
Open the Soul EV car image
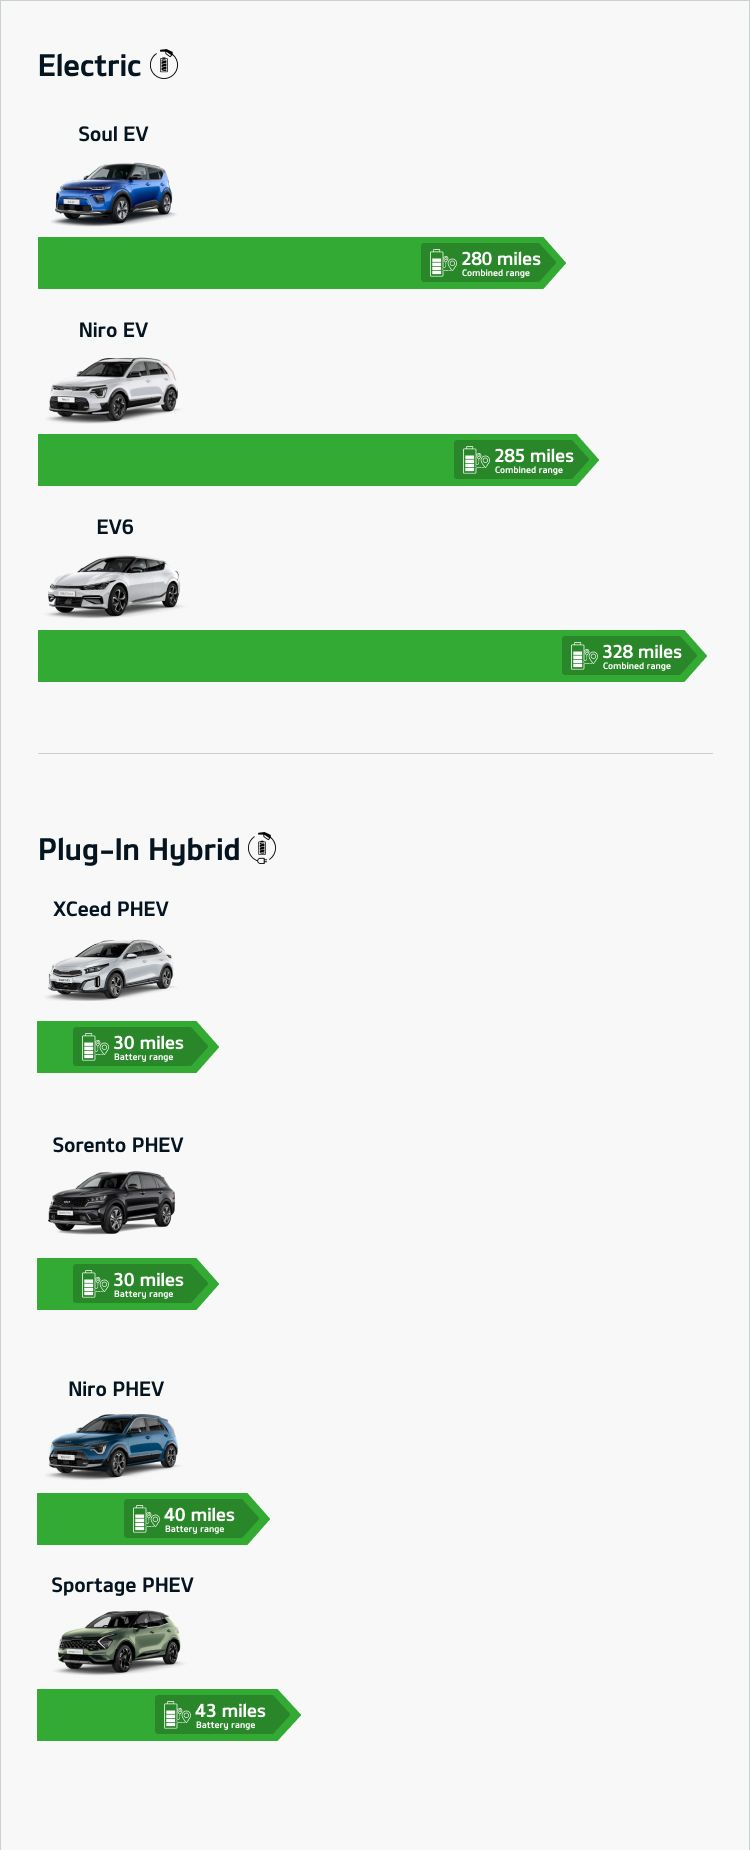coord(114,193)
